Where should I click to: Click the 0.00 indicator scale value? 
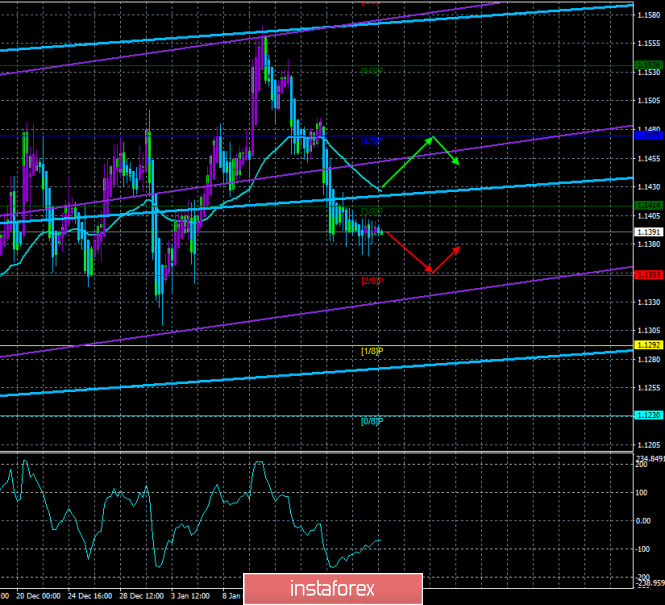[x=645, y=521]
